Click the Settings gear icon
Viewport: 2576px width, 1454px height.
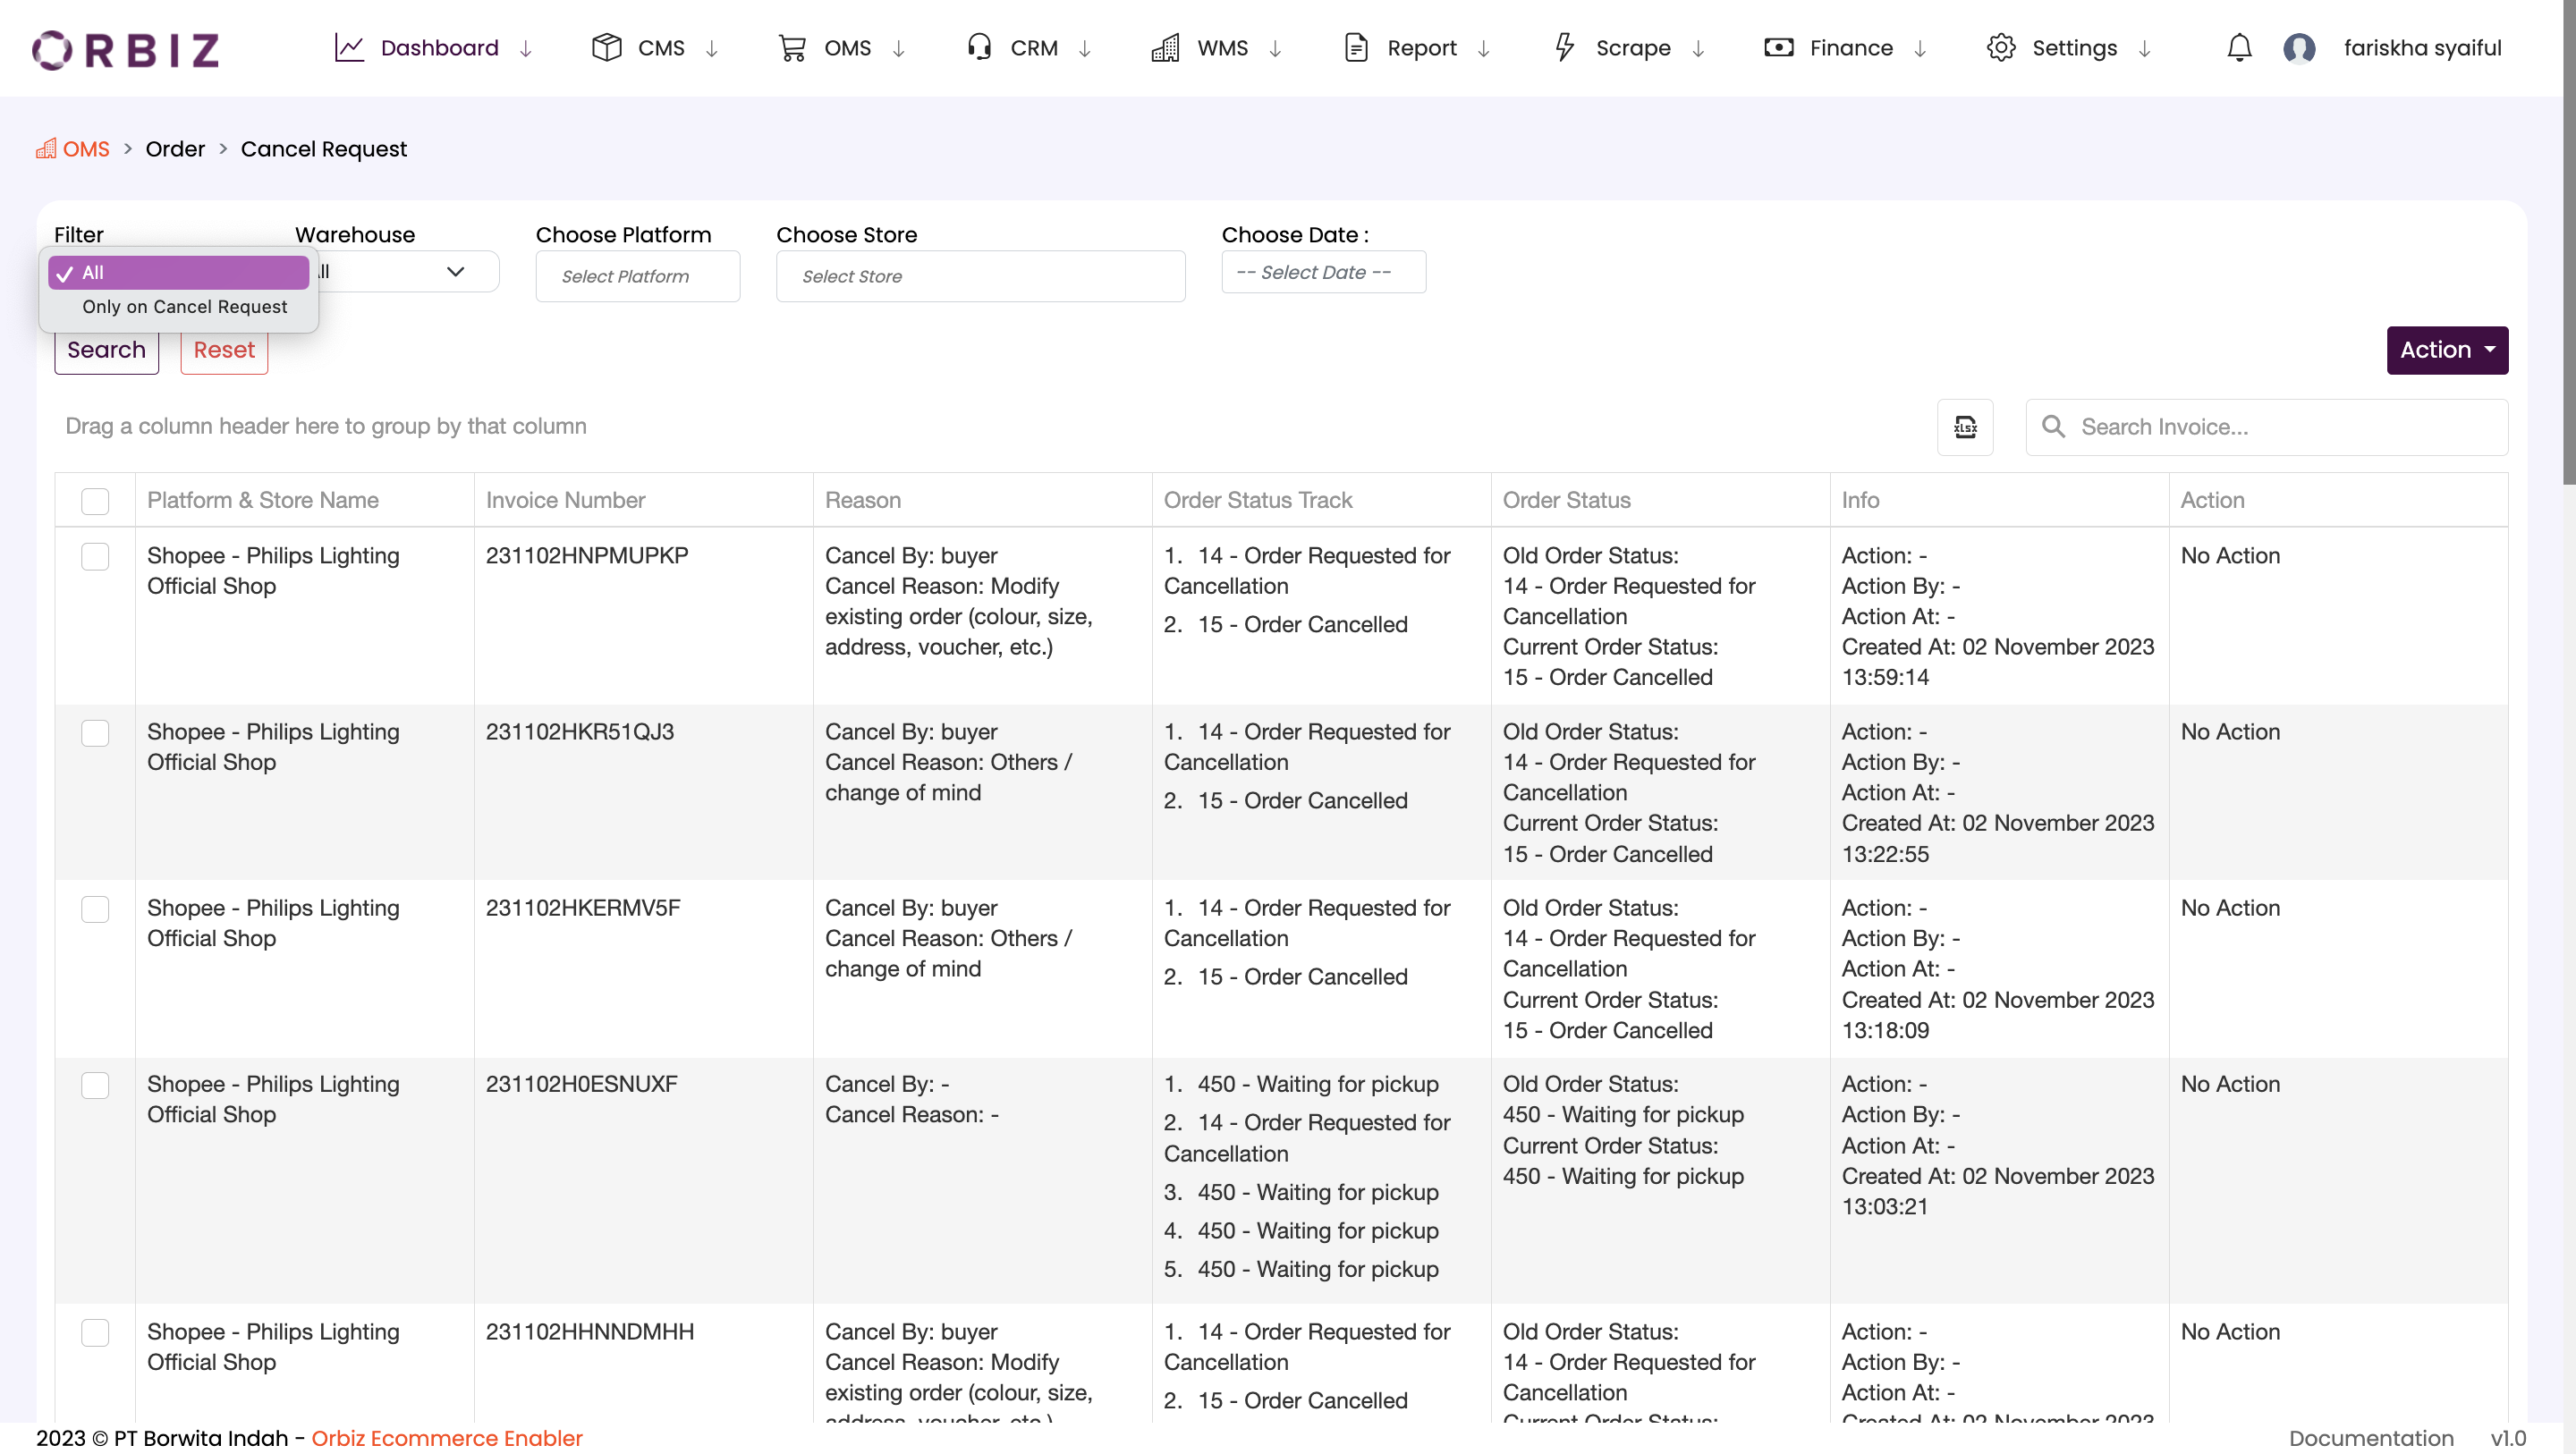coord(2001,48)
